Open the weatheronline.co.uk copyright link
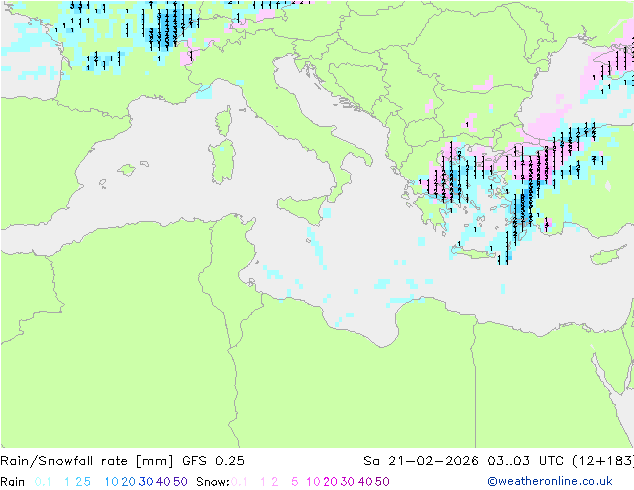The height and width of the screenshot is (490, 634). [x=550, y=482]
